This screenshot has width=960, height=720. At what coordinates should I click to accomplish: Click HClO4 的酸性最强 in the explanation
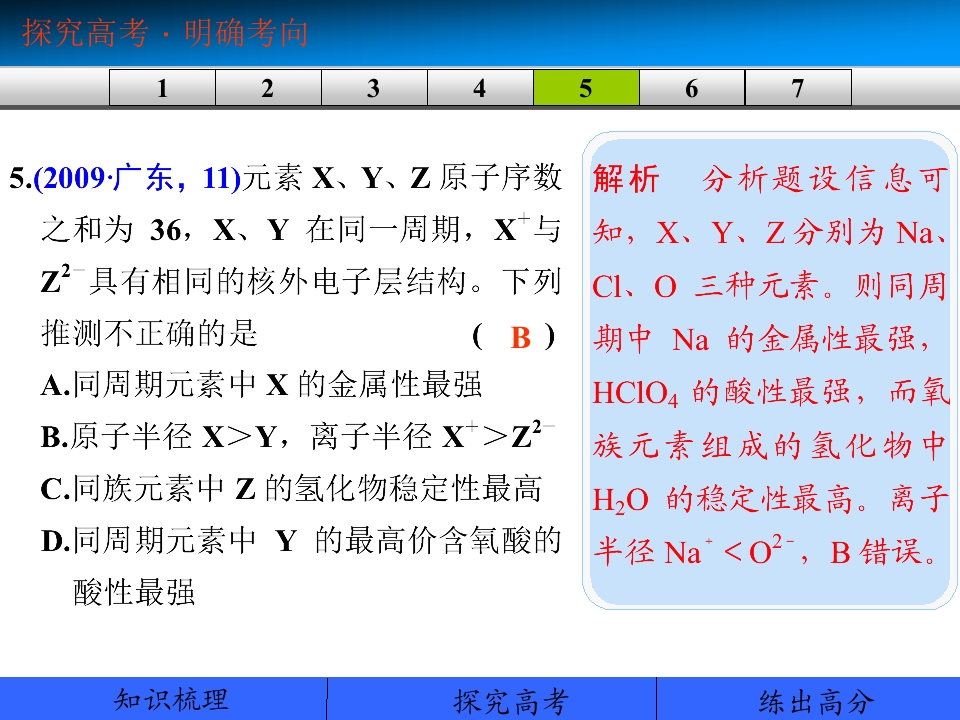pos(722,392)
